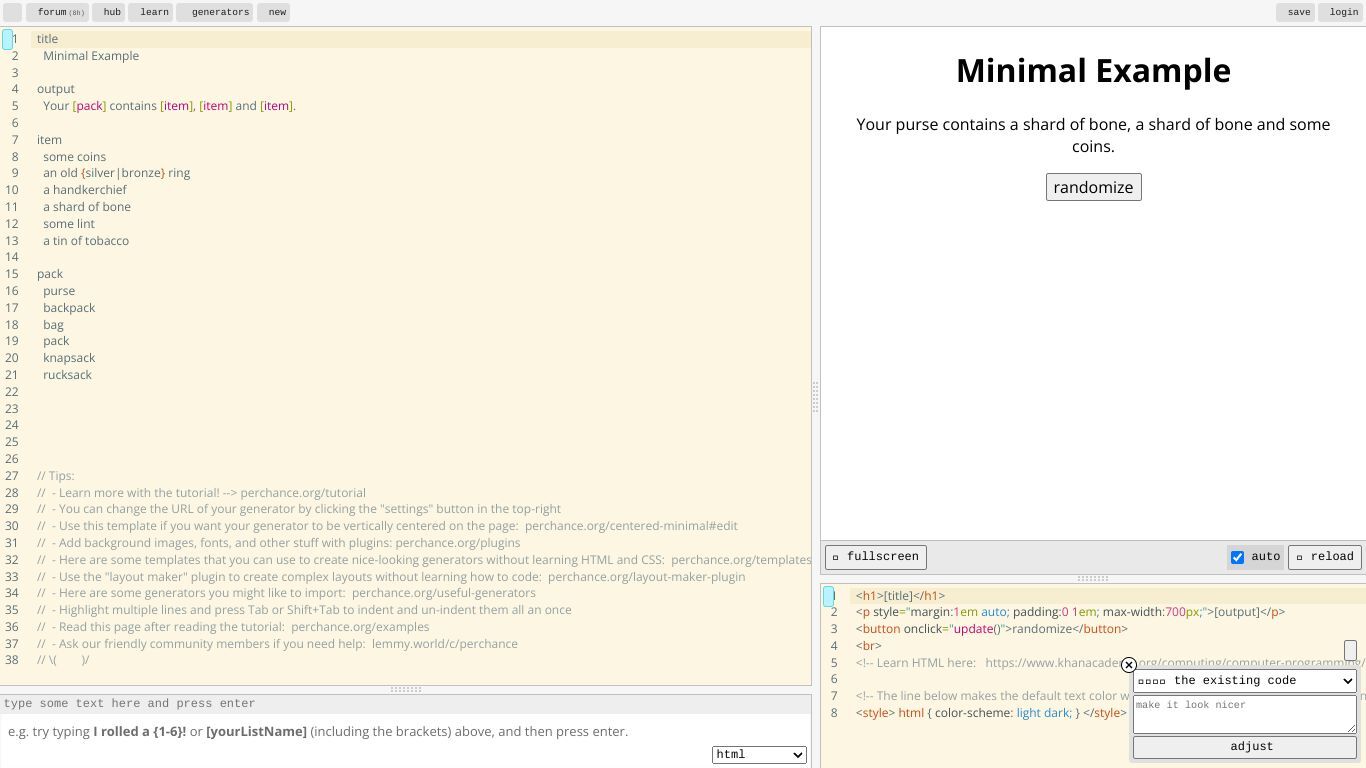Click the 'type some text here' input

[405, 704]
